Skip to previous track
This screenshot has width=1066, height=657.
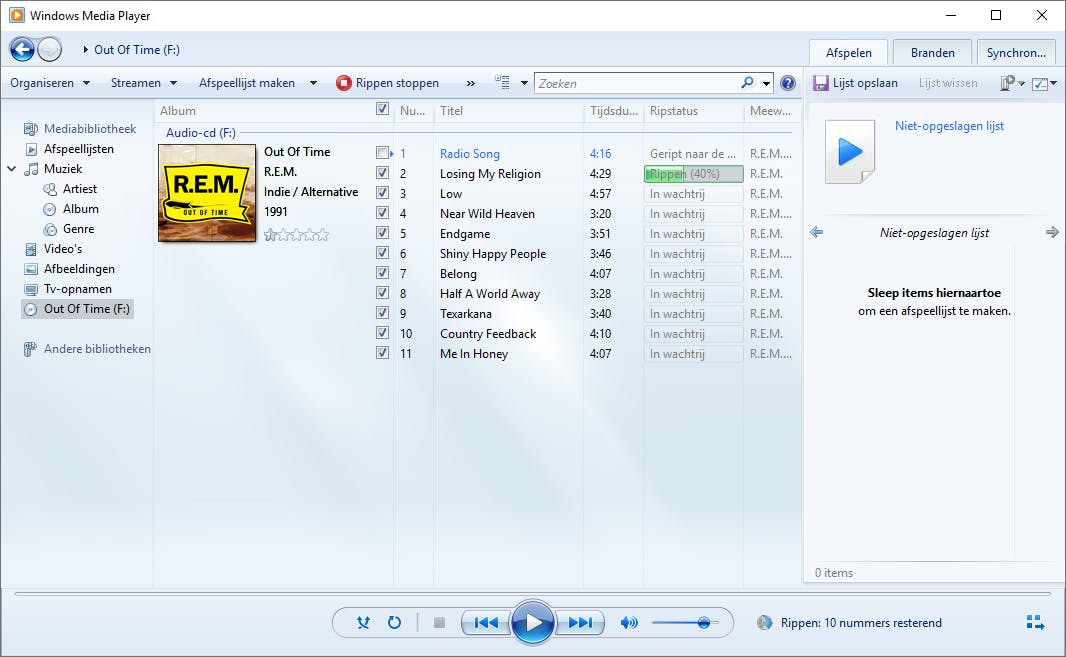(x=486, y=622)
